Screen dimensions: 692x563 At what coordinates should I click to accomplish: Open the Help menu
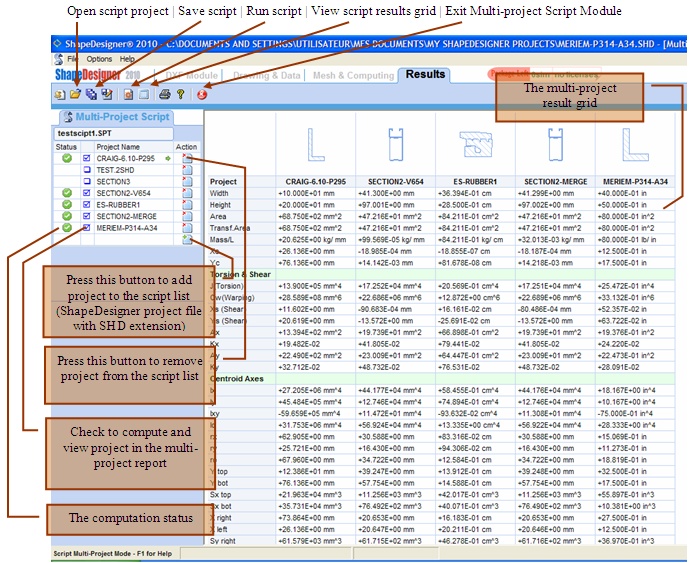coord(127,59)
